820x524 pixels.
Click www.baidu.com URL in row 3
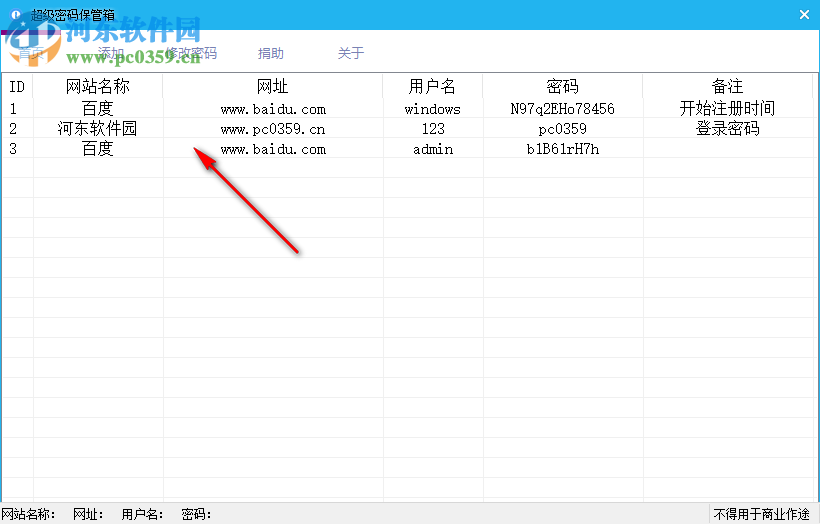[273, 150]
